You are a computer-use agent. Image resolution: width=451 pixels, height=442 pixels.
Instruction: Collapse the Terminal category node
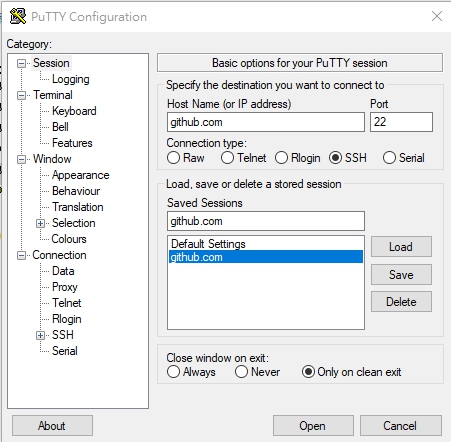pos(21,95)
